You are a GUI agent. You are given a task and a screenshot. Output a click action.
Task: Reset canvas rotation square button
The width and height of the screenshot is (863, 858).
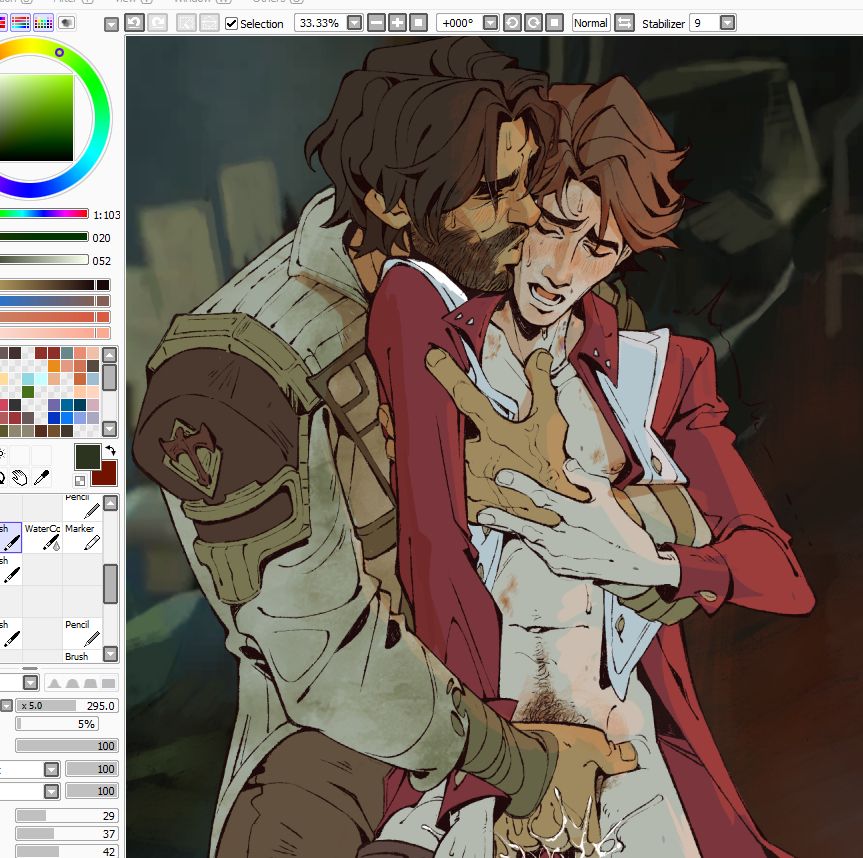(554, 23)
